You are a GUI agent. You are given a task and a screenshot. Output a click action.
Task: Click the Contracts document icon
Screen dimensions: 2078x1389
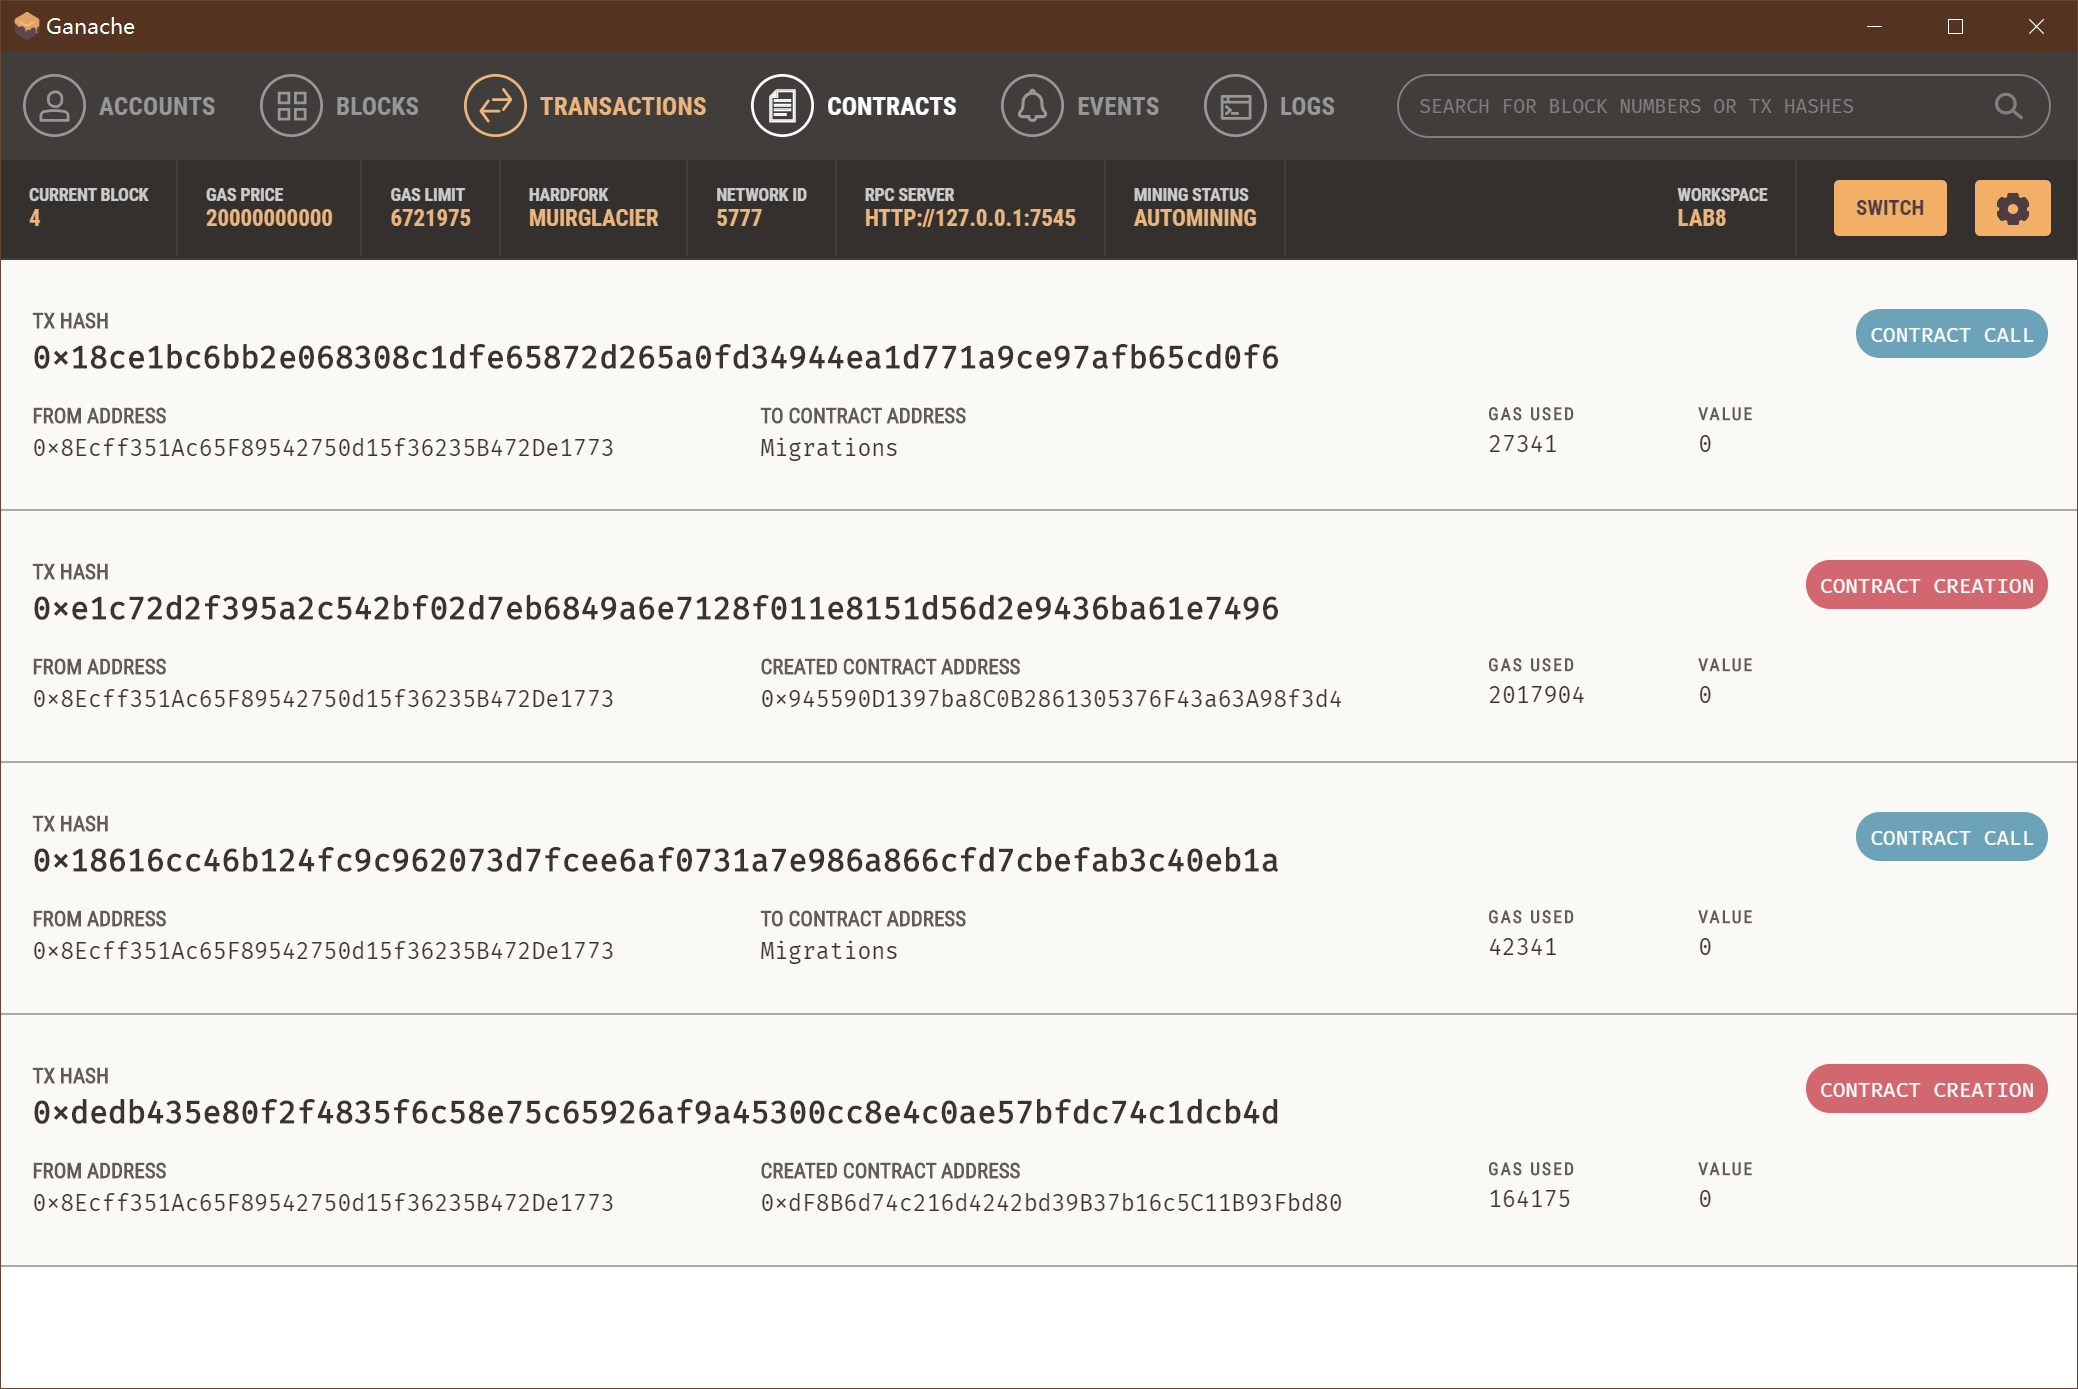click(x=782, y=106)
